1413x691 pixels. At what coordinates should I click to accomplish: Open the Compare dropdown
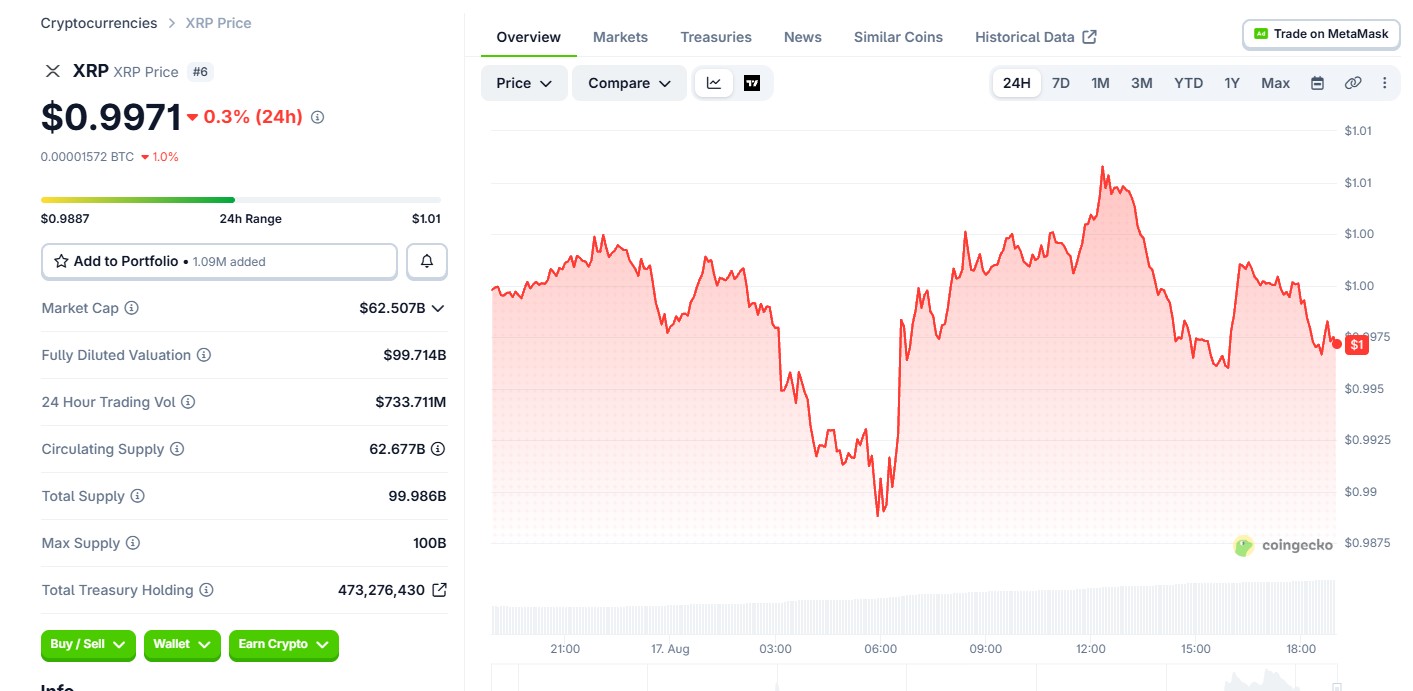click(629, 83)
